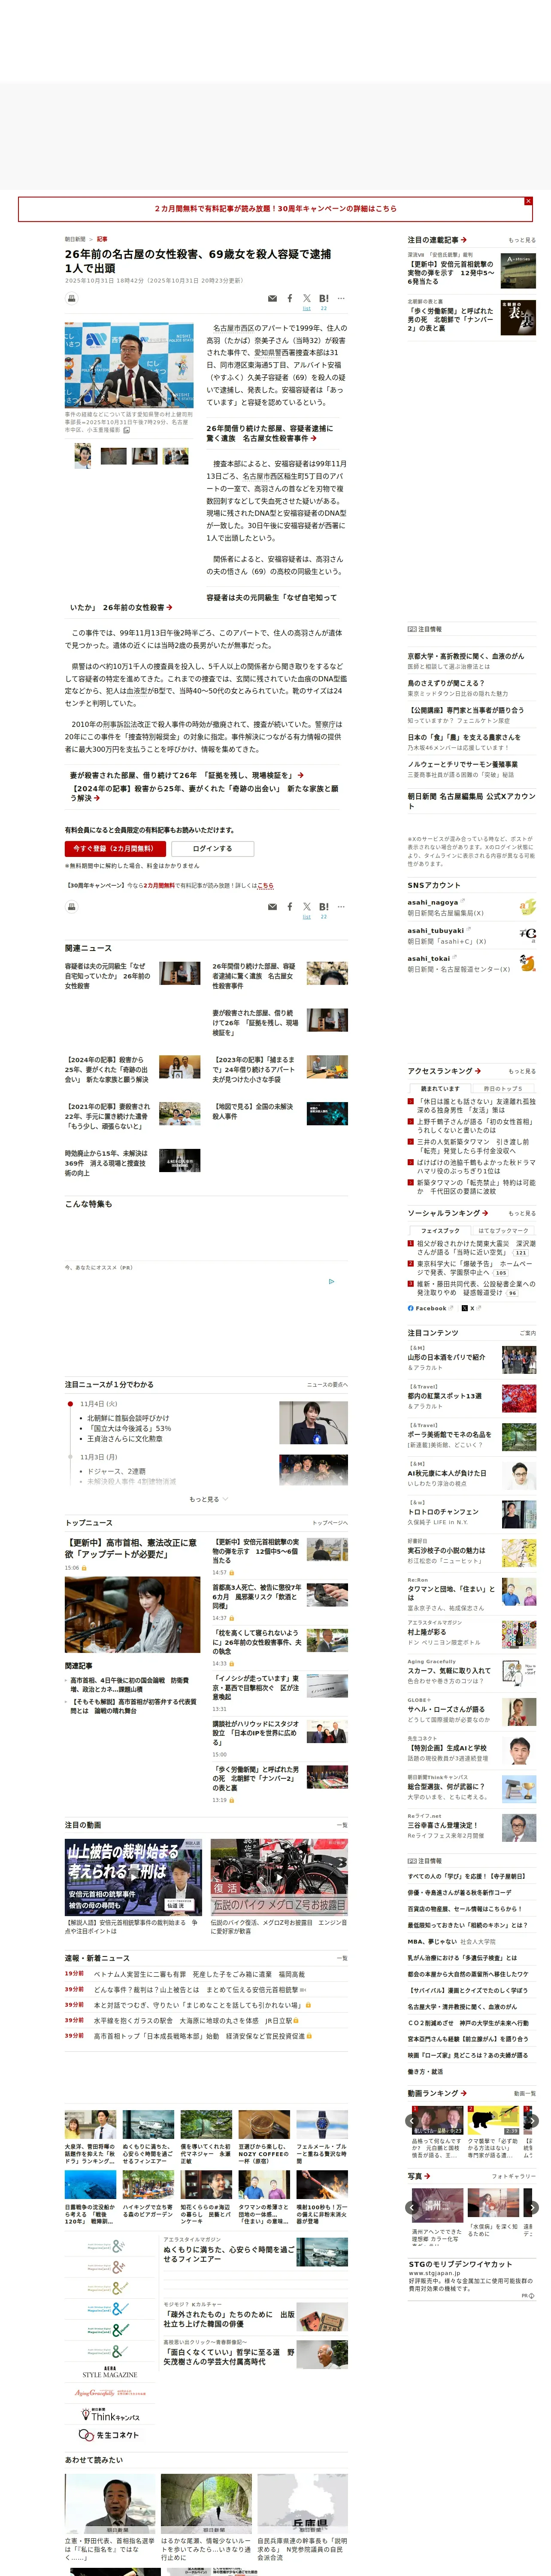Viewport: 551px width, 2576px height.
Task: Share on Facebook from bottom toolbar
Action: coord(290,907)
